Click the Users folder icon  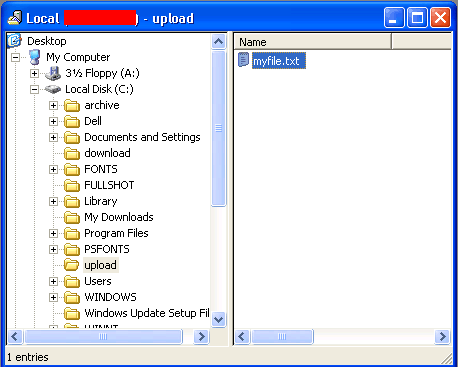(72, 281)
